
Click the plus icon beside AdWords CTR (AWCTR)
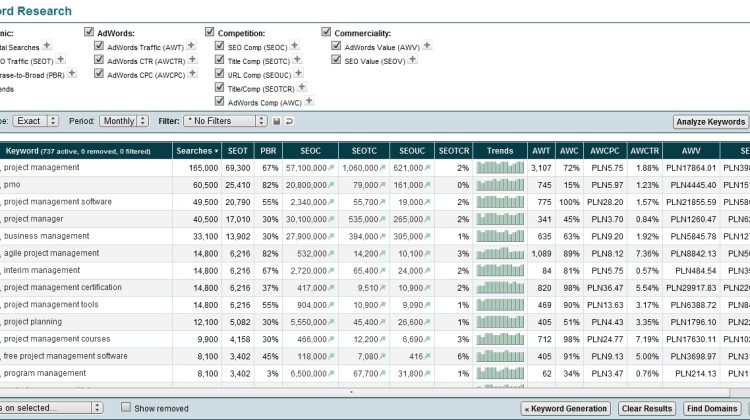pos(192,59)
